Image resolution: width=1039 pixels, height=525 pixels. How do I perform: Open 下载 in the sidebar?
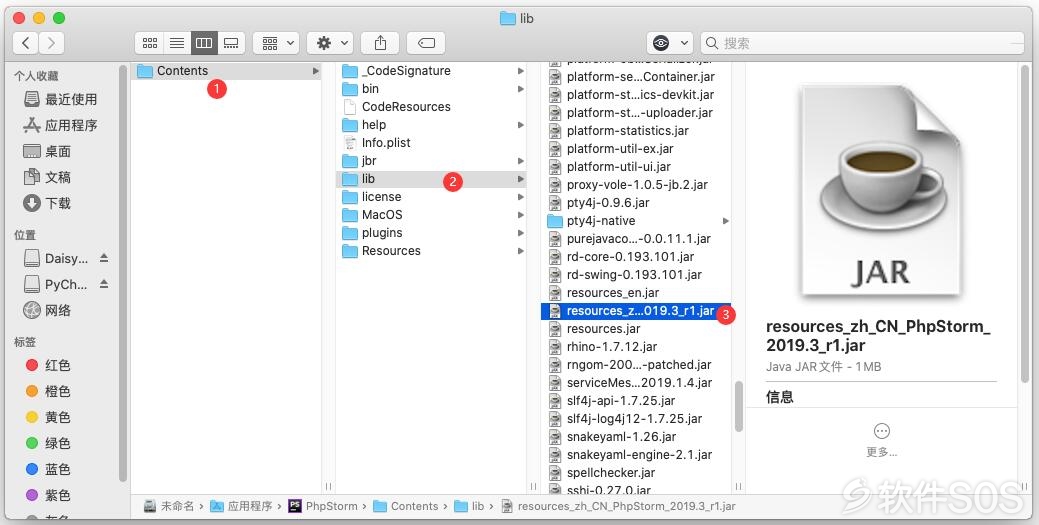pos(48,203)
